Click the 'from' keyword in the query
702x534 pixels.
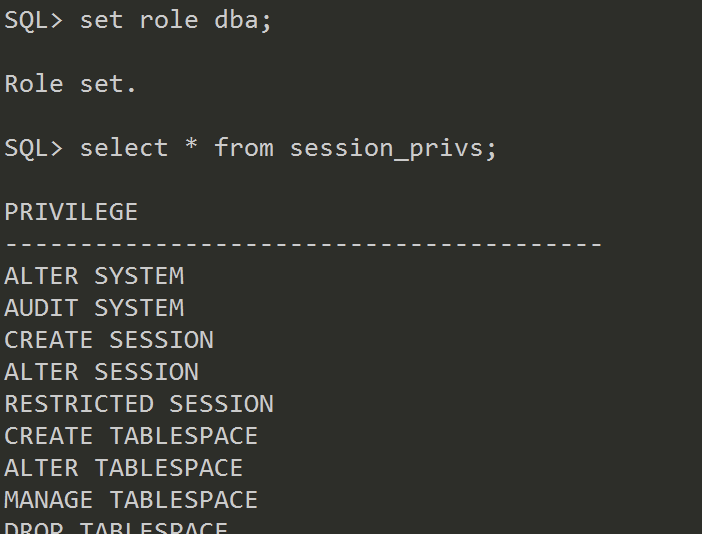(243, 148)
